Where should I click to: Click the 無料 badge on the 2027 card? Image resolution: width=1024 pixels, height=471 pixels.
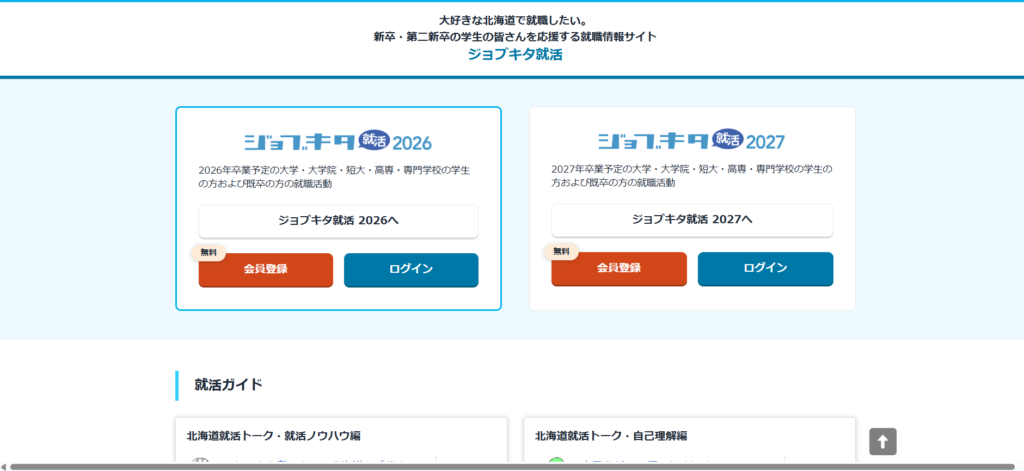tap(561, 251)
